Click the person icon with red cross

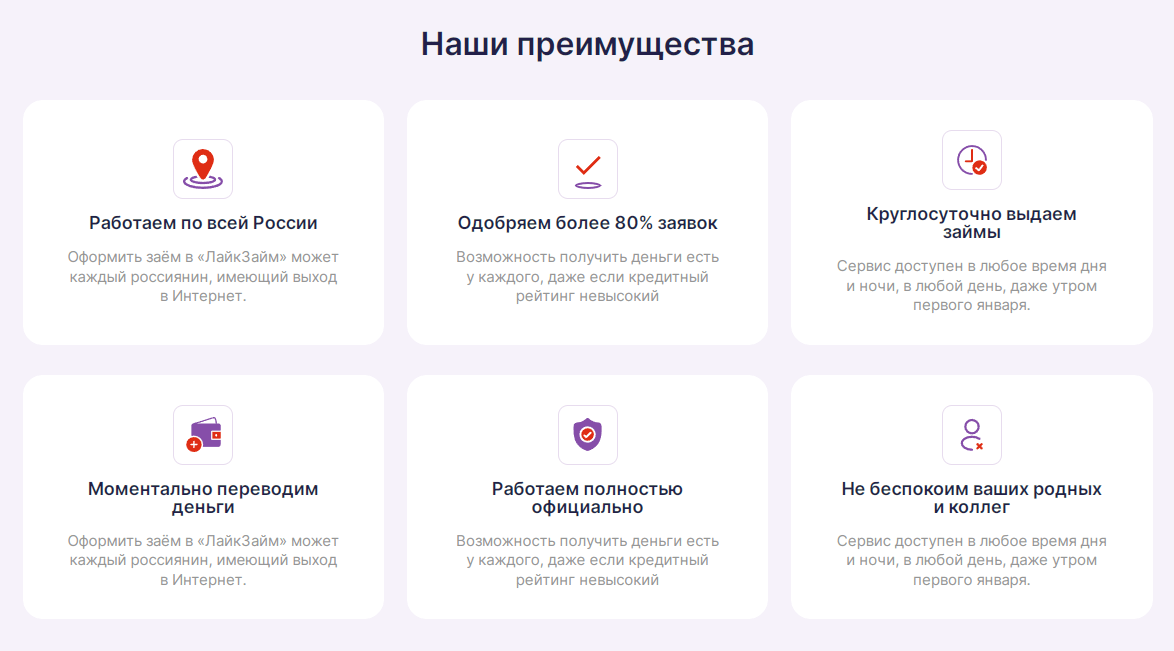click(971, 435)
